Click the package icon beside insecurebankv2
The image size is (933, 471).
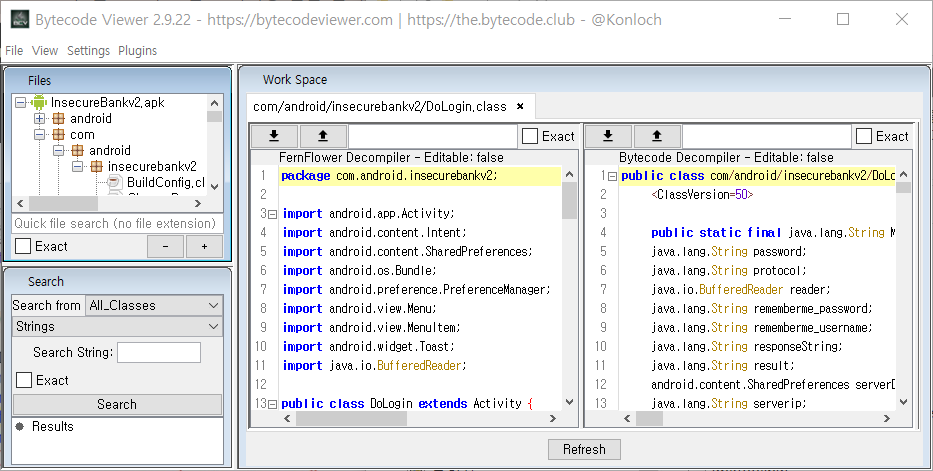click(x=96, y=167)
